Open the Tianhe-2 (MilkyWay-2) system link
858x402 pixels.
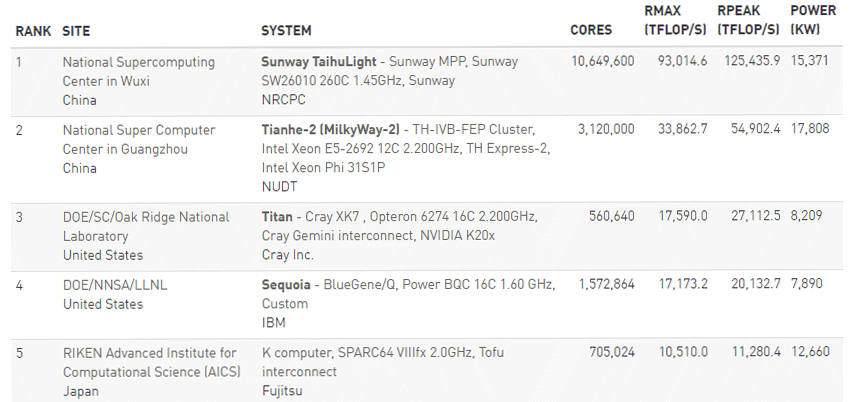click(330, 130)
